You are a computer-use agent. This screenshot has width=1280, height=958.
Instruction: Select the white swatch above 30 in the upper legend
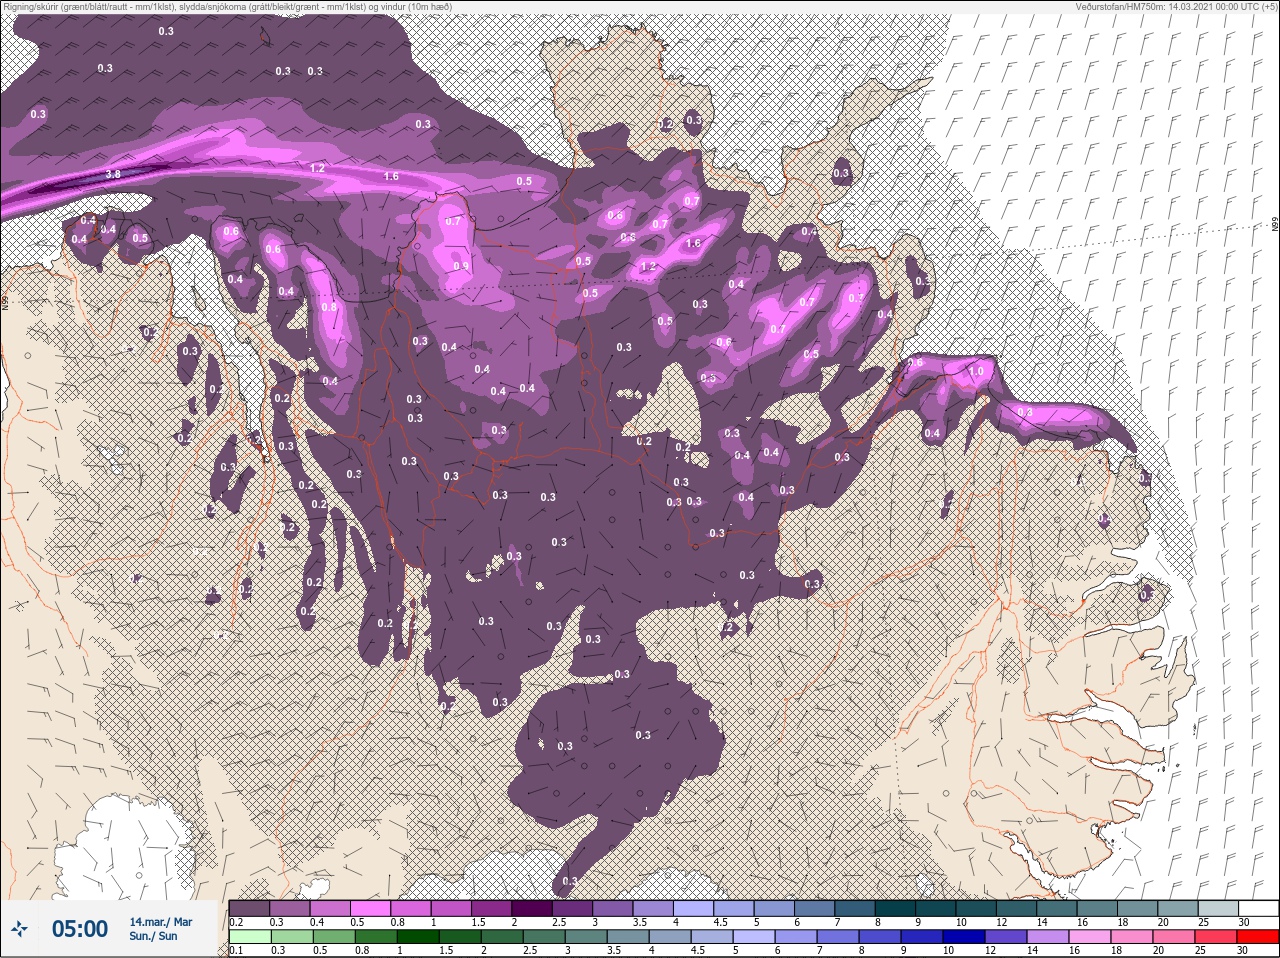click(1258, 908)
